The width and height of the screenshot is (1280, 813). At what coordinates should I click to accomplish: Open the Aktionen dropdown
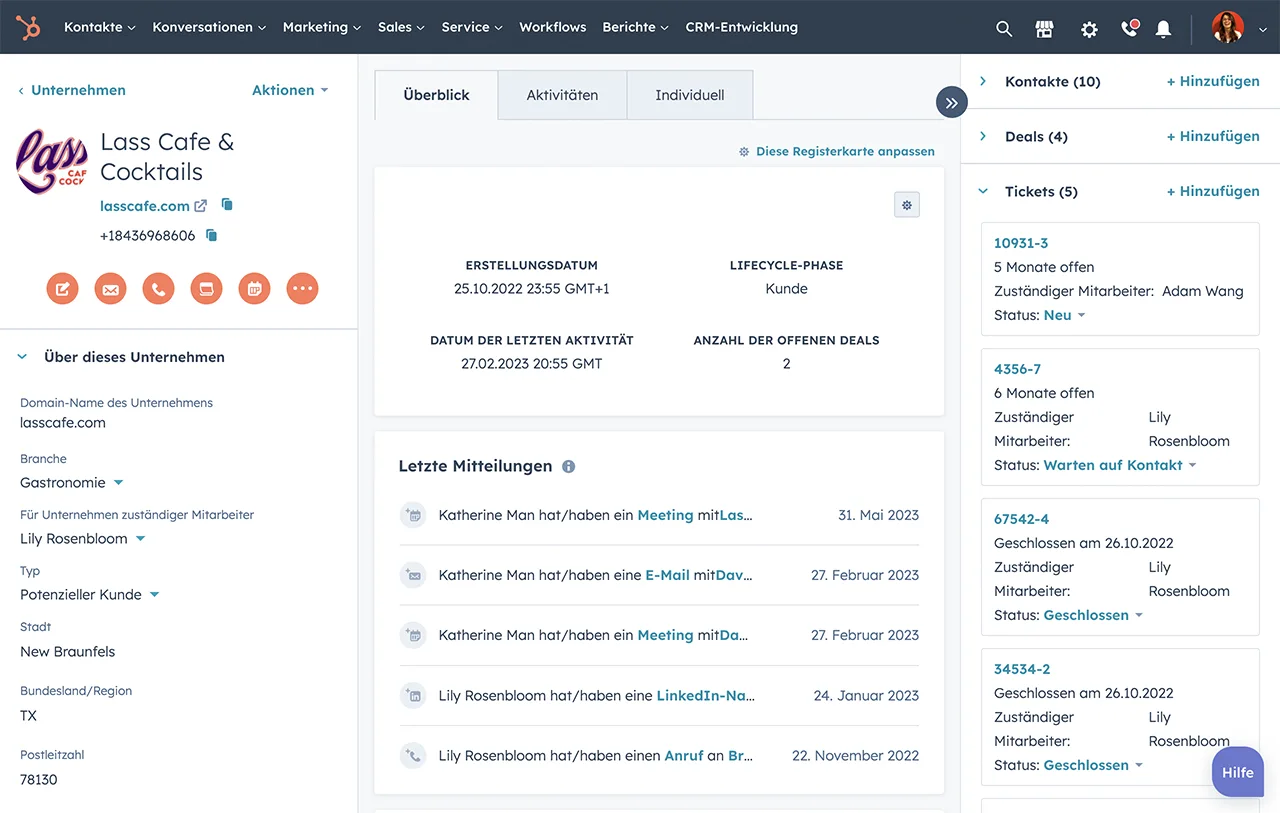coord(290,90)
